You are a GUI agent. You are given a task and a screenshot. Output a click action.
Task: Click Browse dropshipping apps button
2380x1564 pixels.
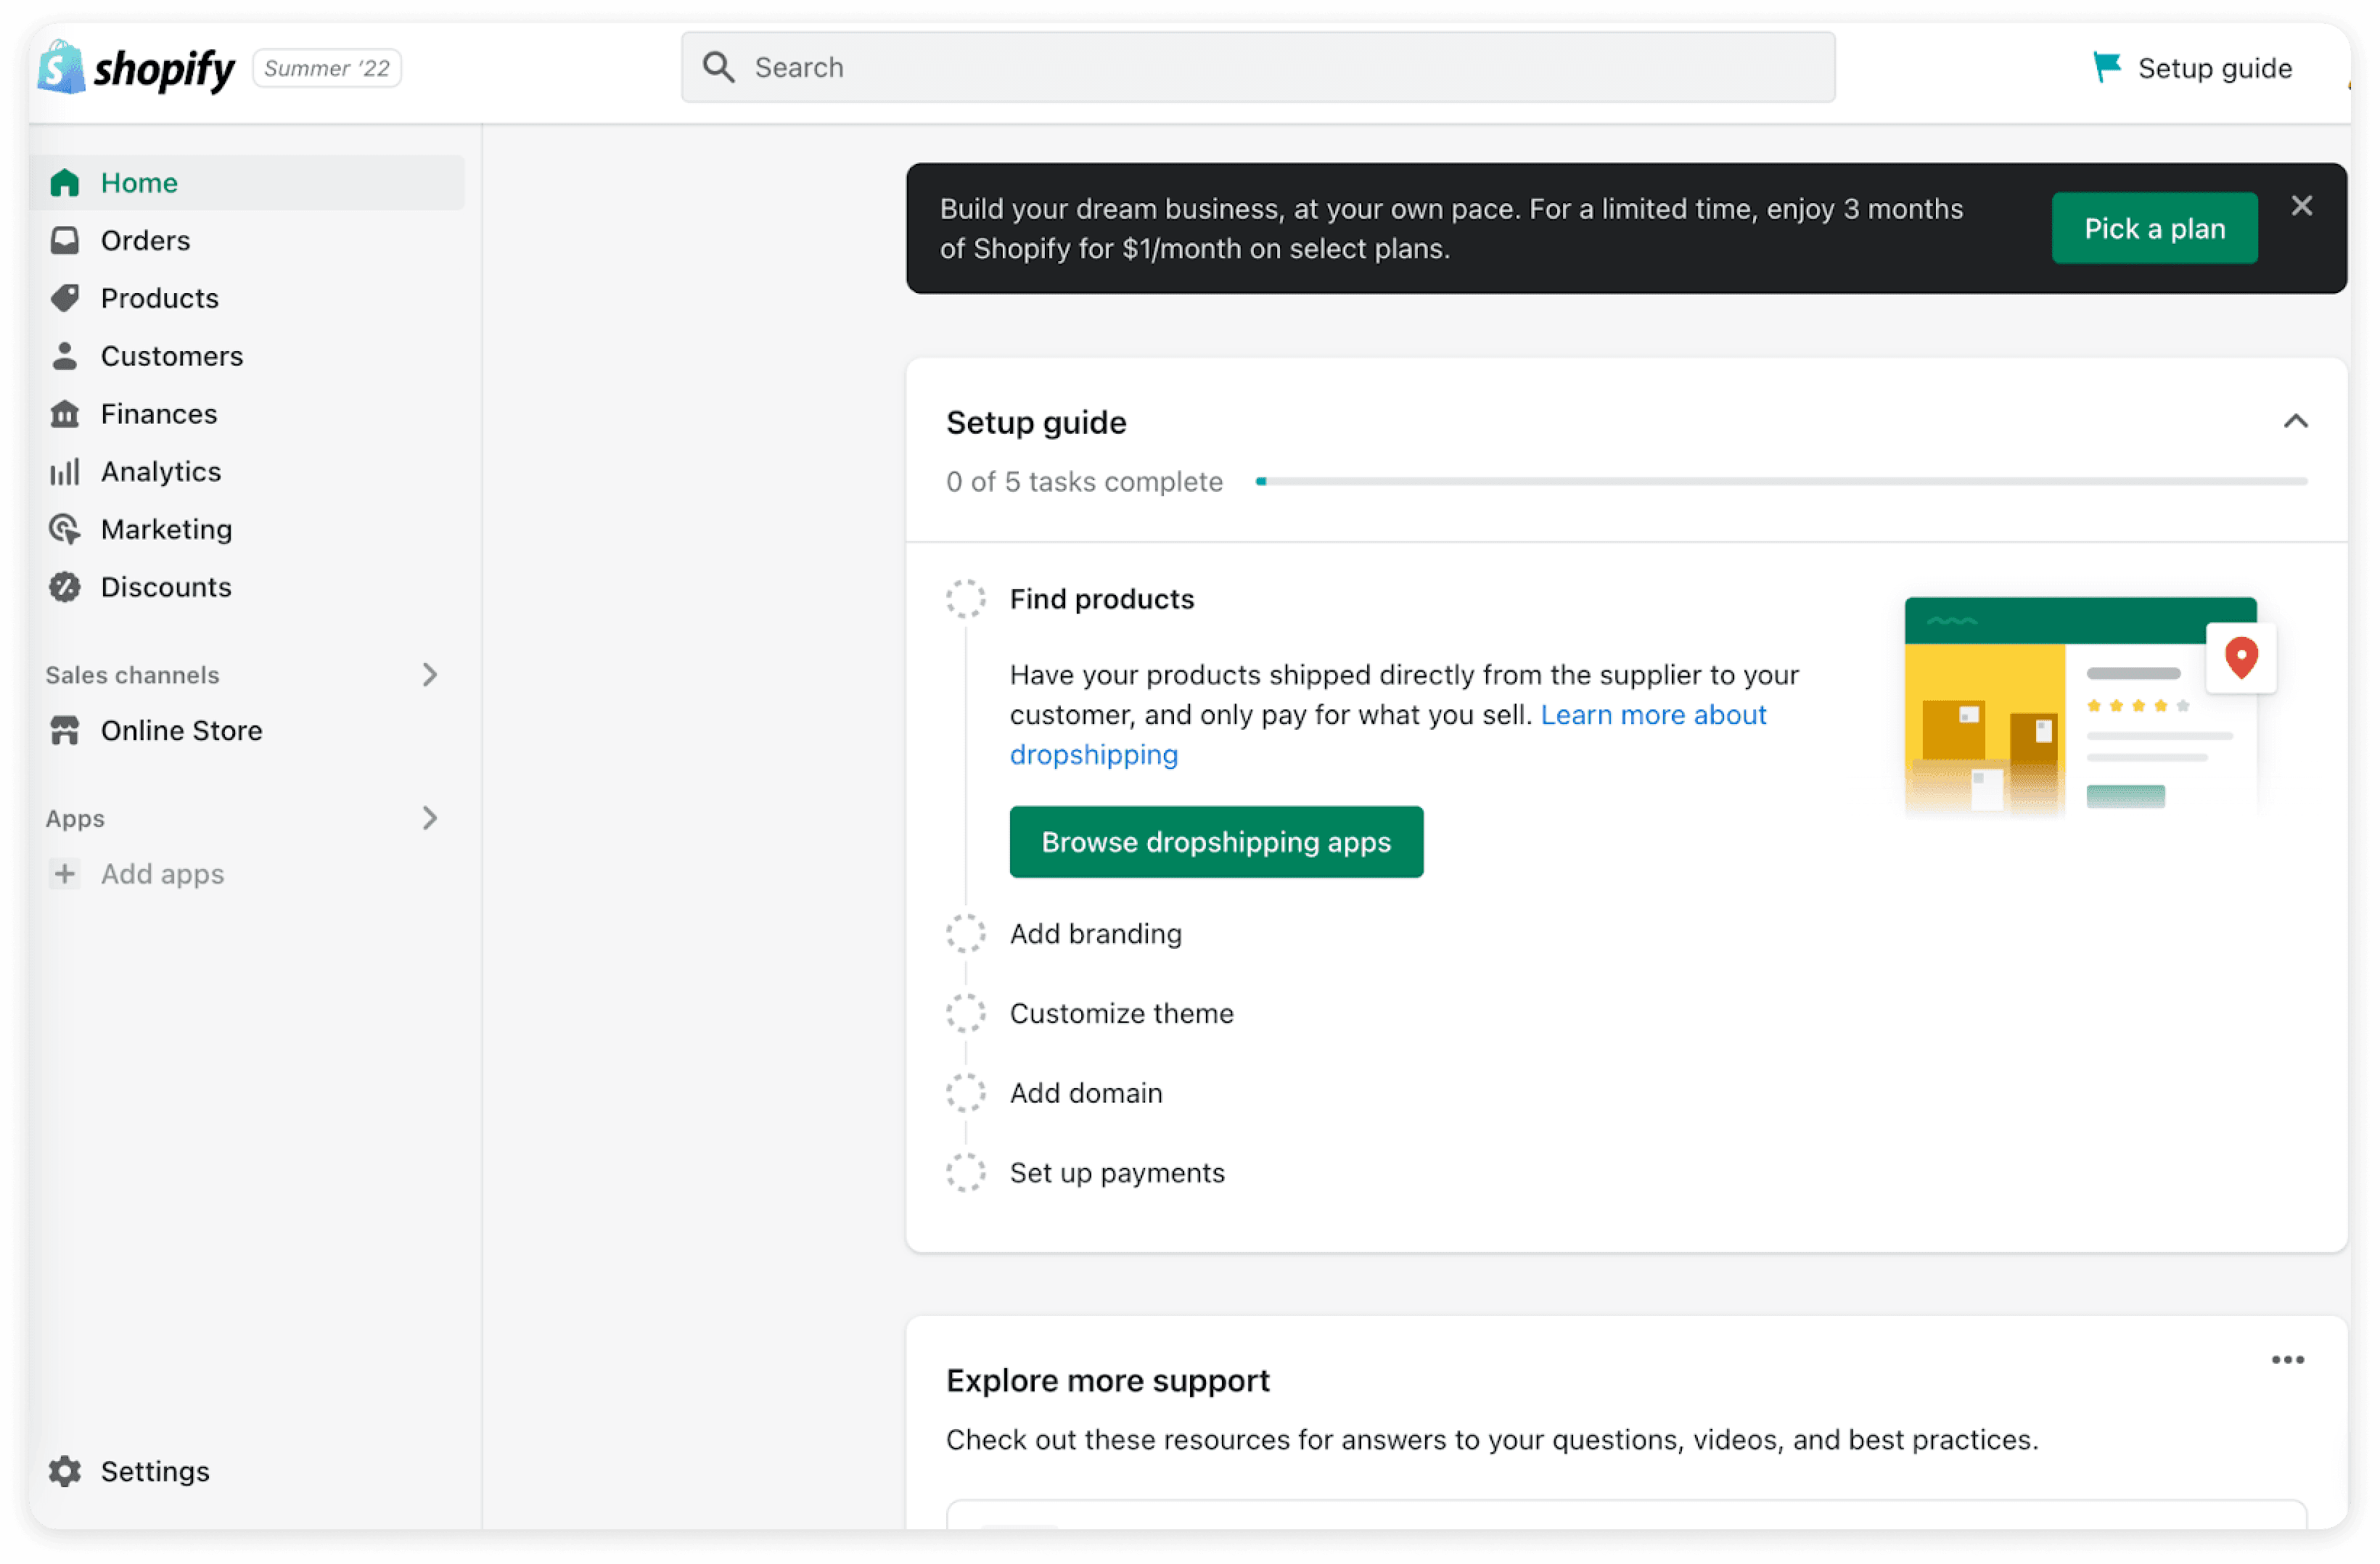pyautogui.click(x=1215, y=842)
